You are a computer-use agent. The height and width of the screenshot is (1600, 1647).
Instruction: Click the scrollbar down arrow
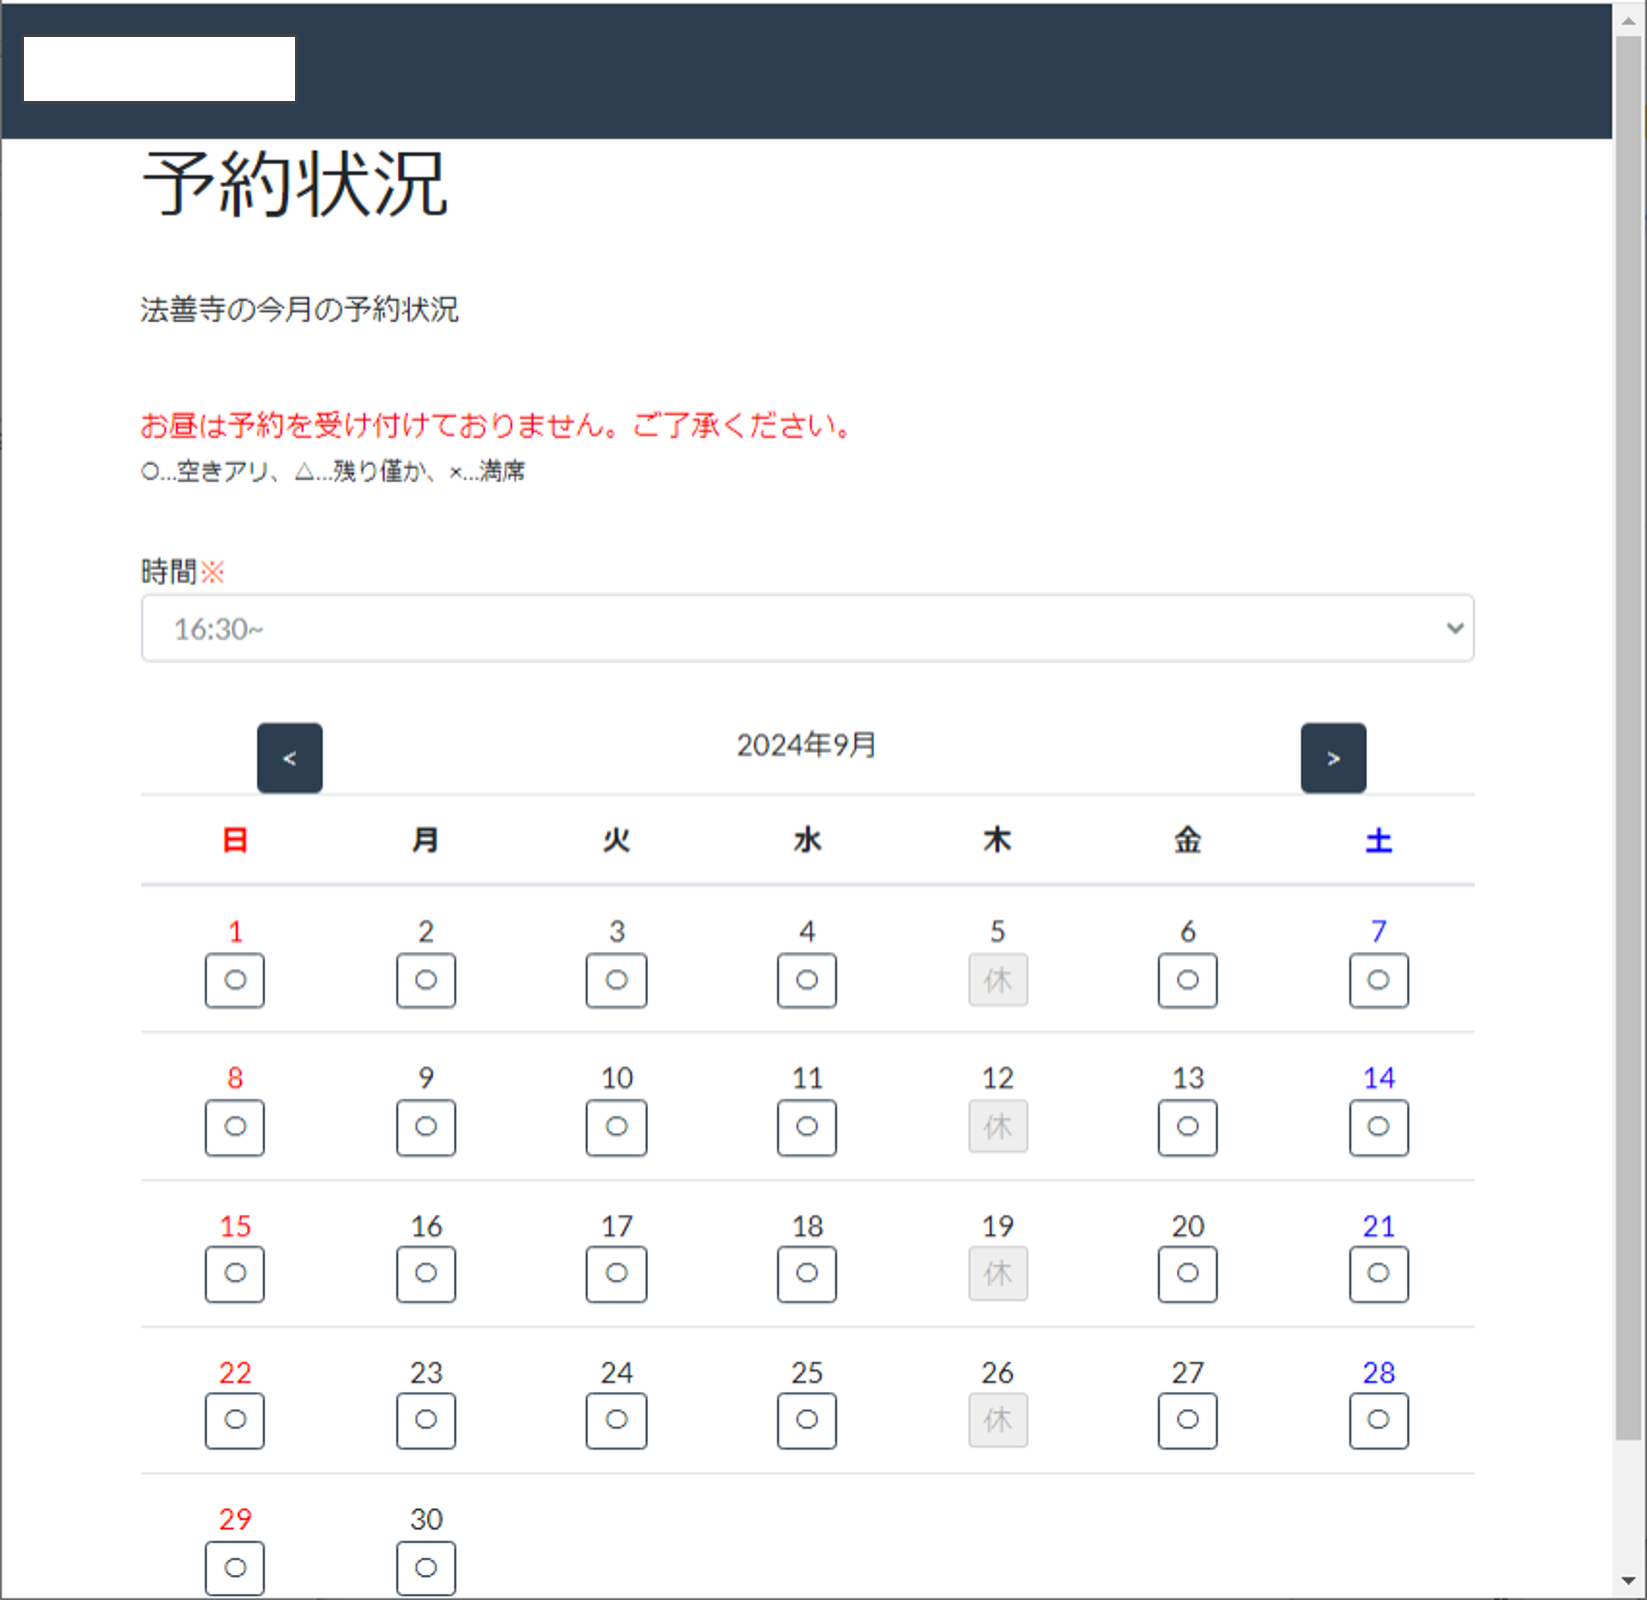pyautogui.click(x=1629, y=1581)
